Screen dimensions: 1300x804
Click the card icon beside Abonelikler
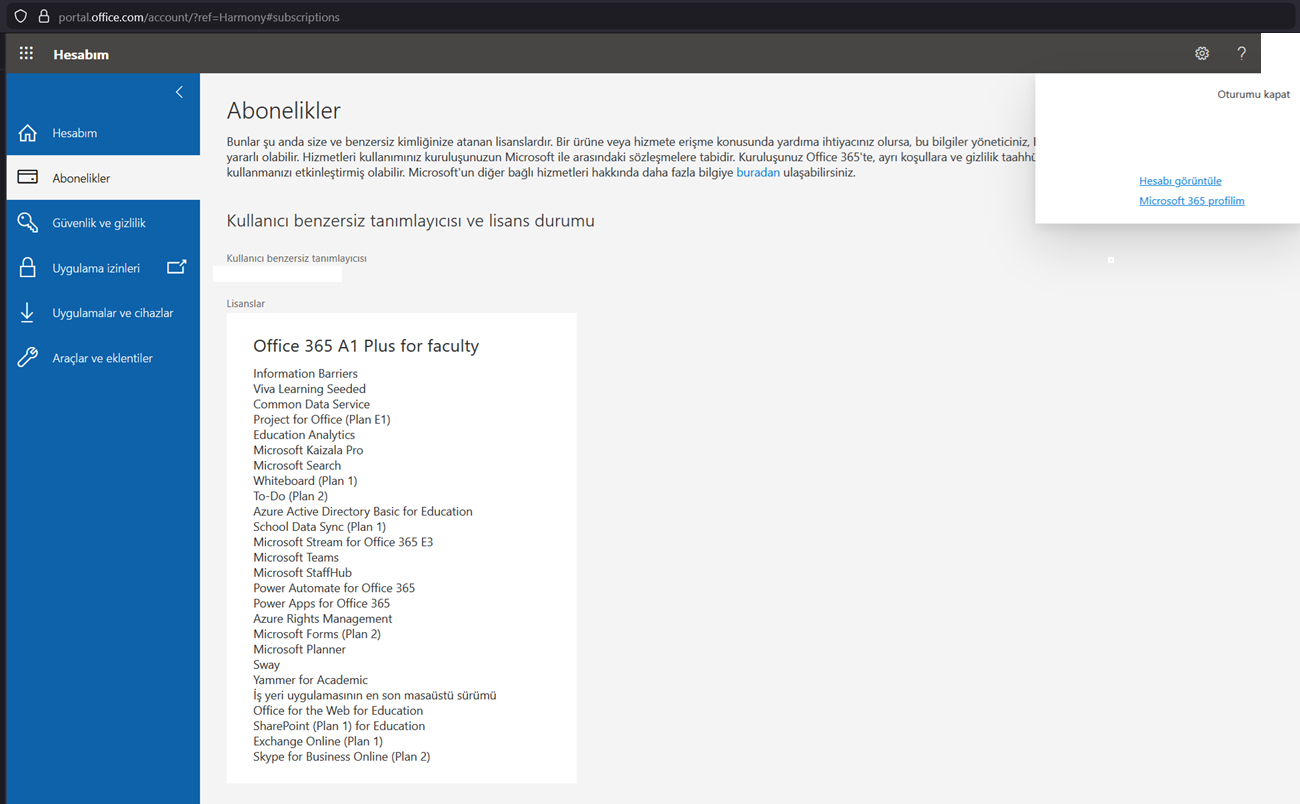[28, 178]
